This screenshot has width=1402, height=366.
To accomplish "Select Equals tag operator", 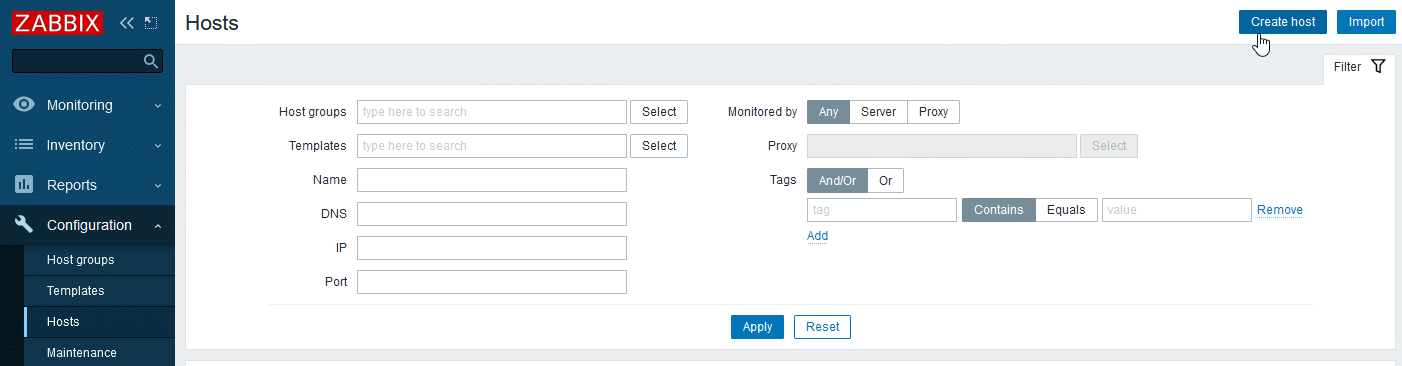I will click(x=1066, y=210).
